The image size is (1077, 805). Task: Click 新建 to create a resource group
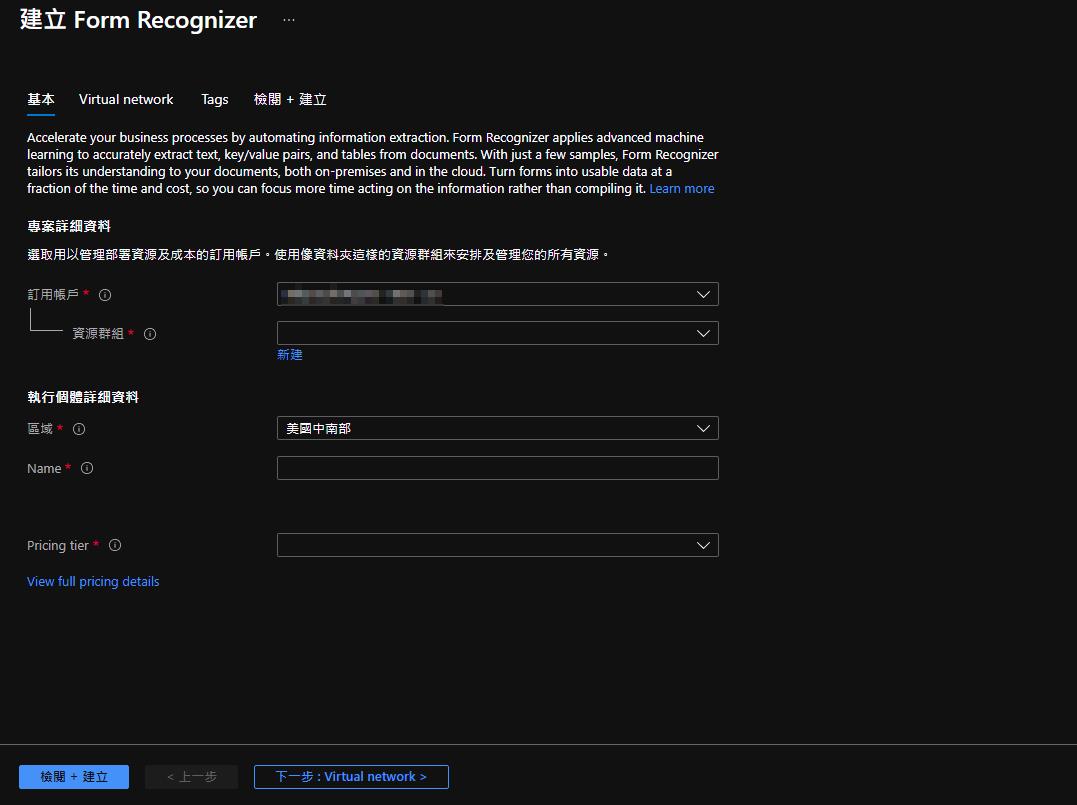(289, 354)
